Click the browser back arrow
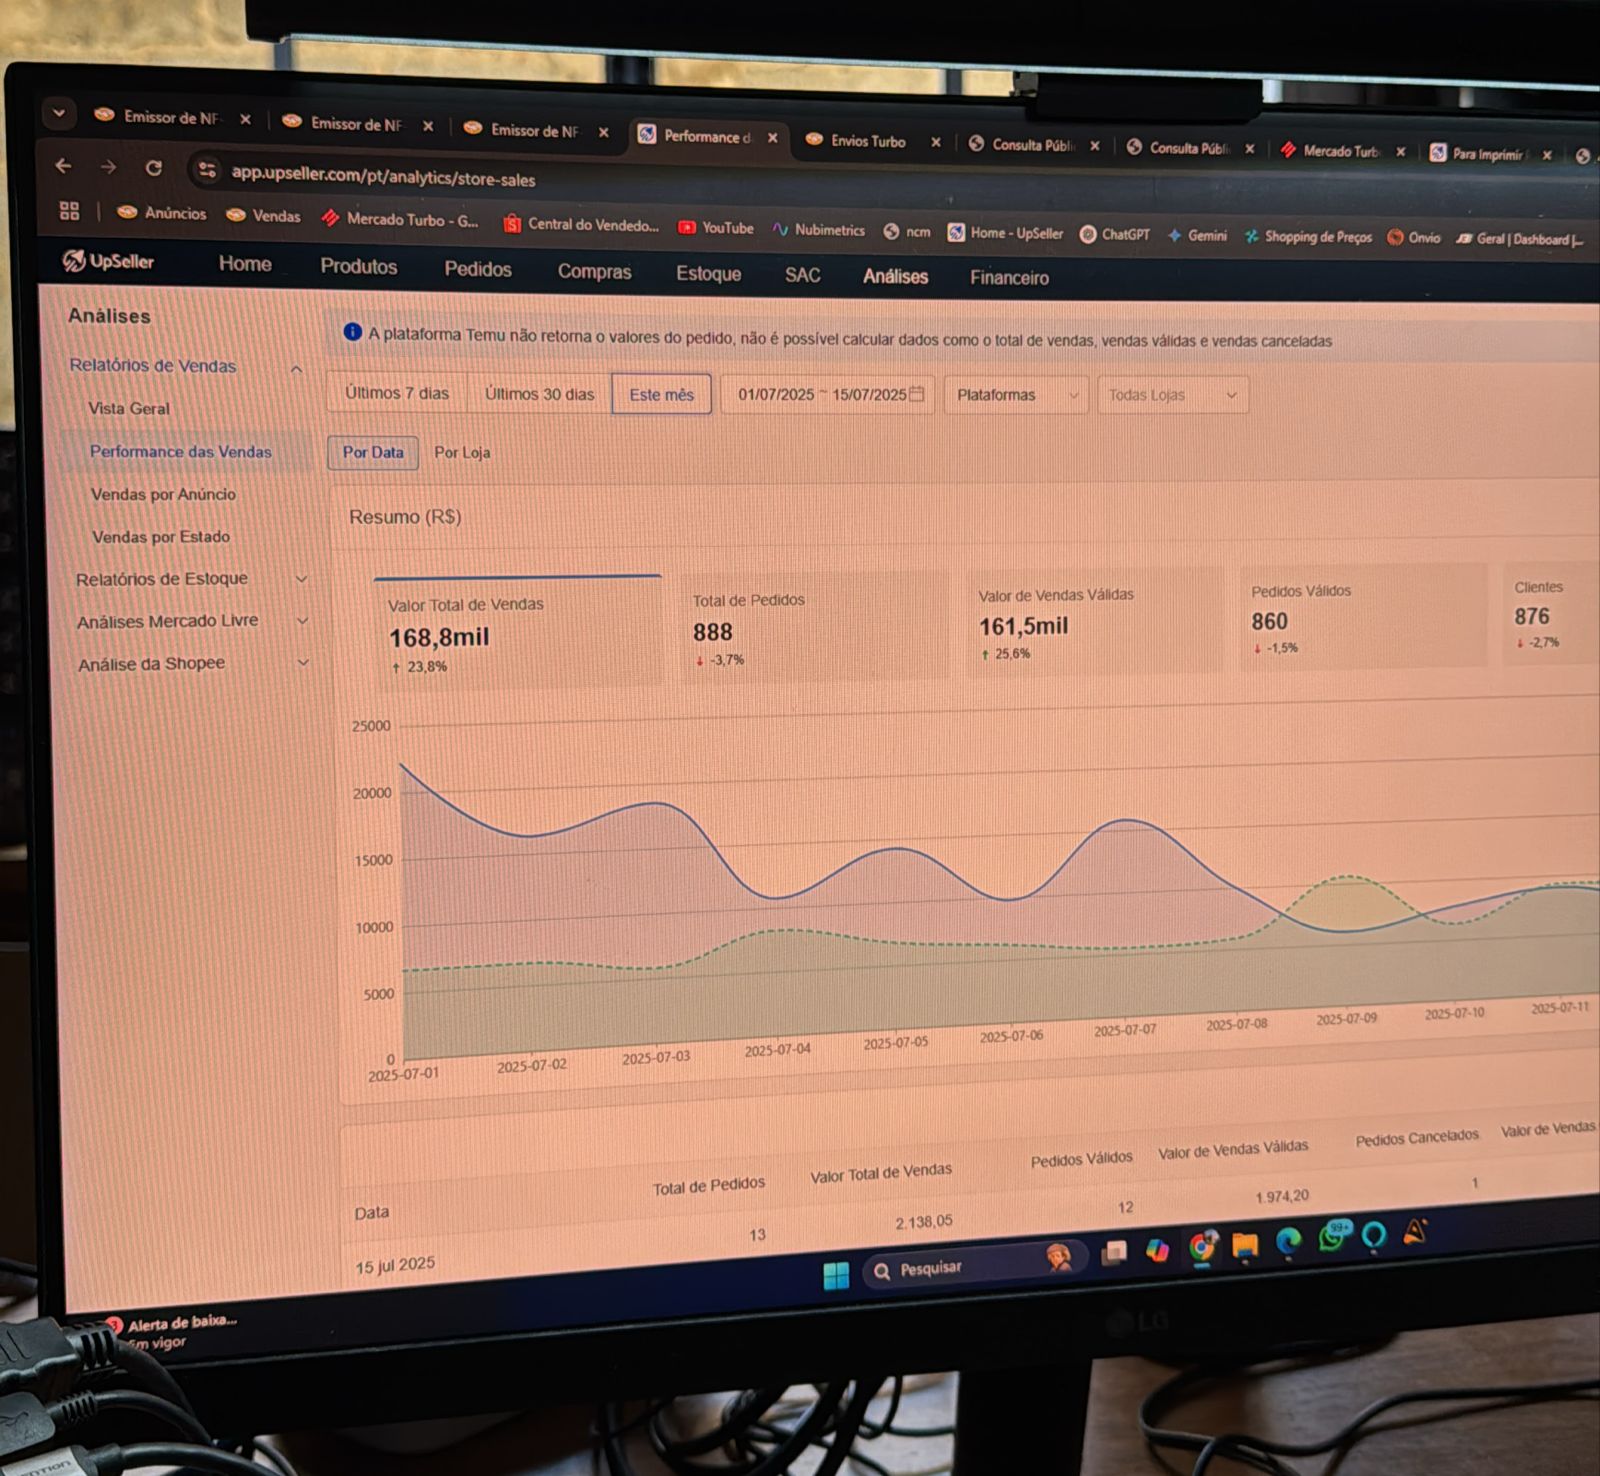 tap(64, 166)
